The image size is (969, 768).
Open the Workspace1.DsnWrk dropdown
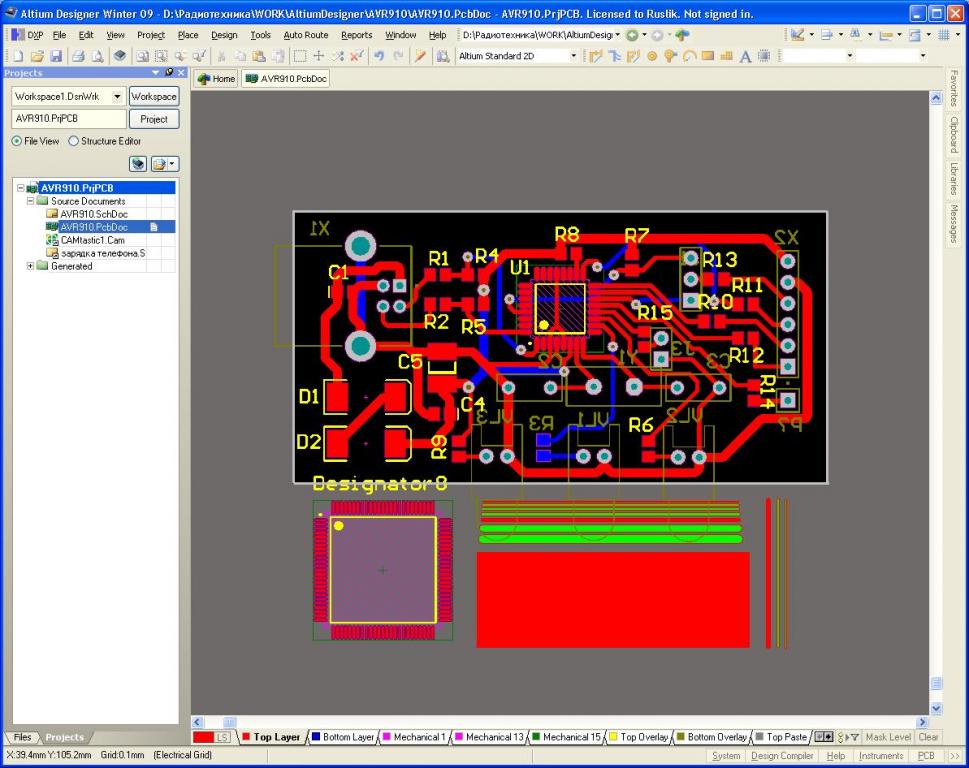(117, 97)
